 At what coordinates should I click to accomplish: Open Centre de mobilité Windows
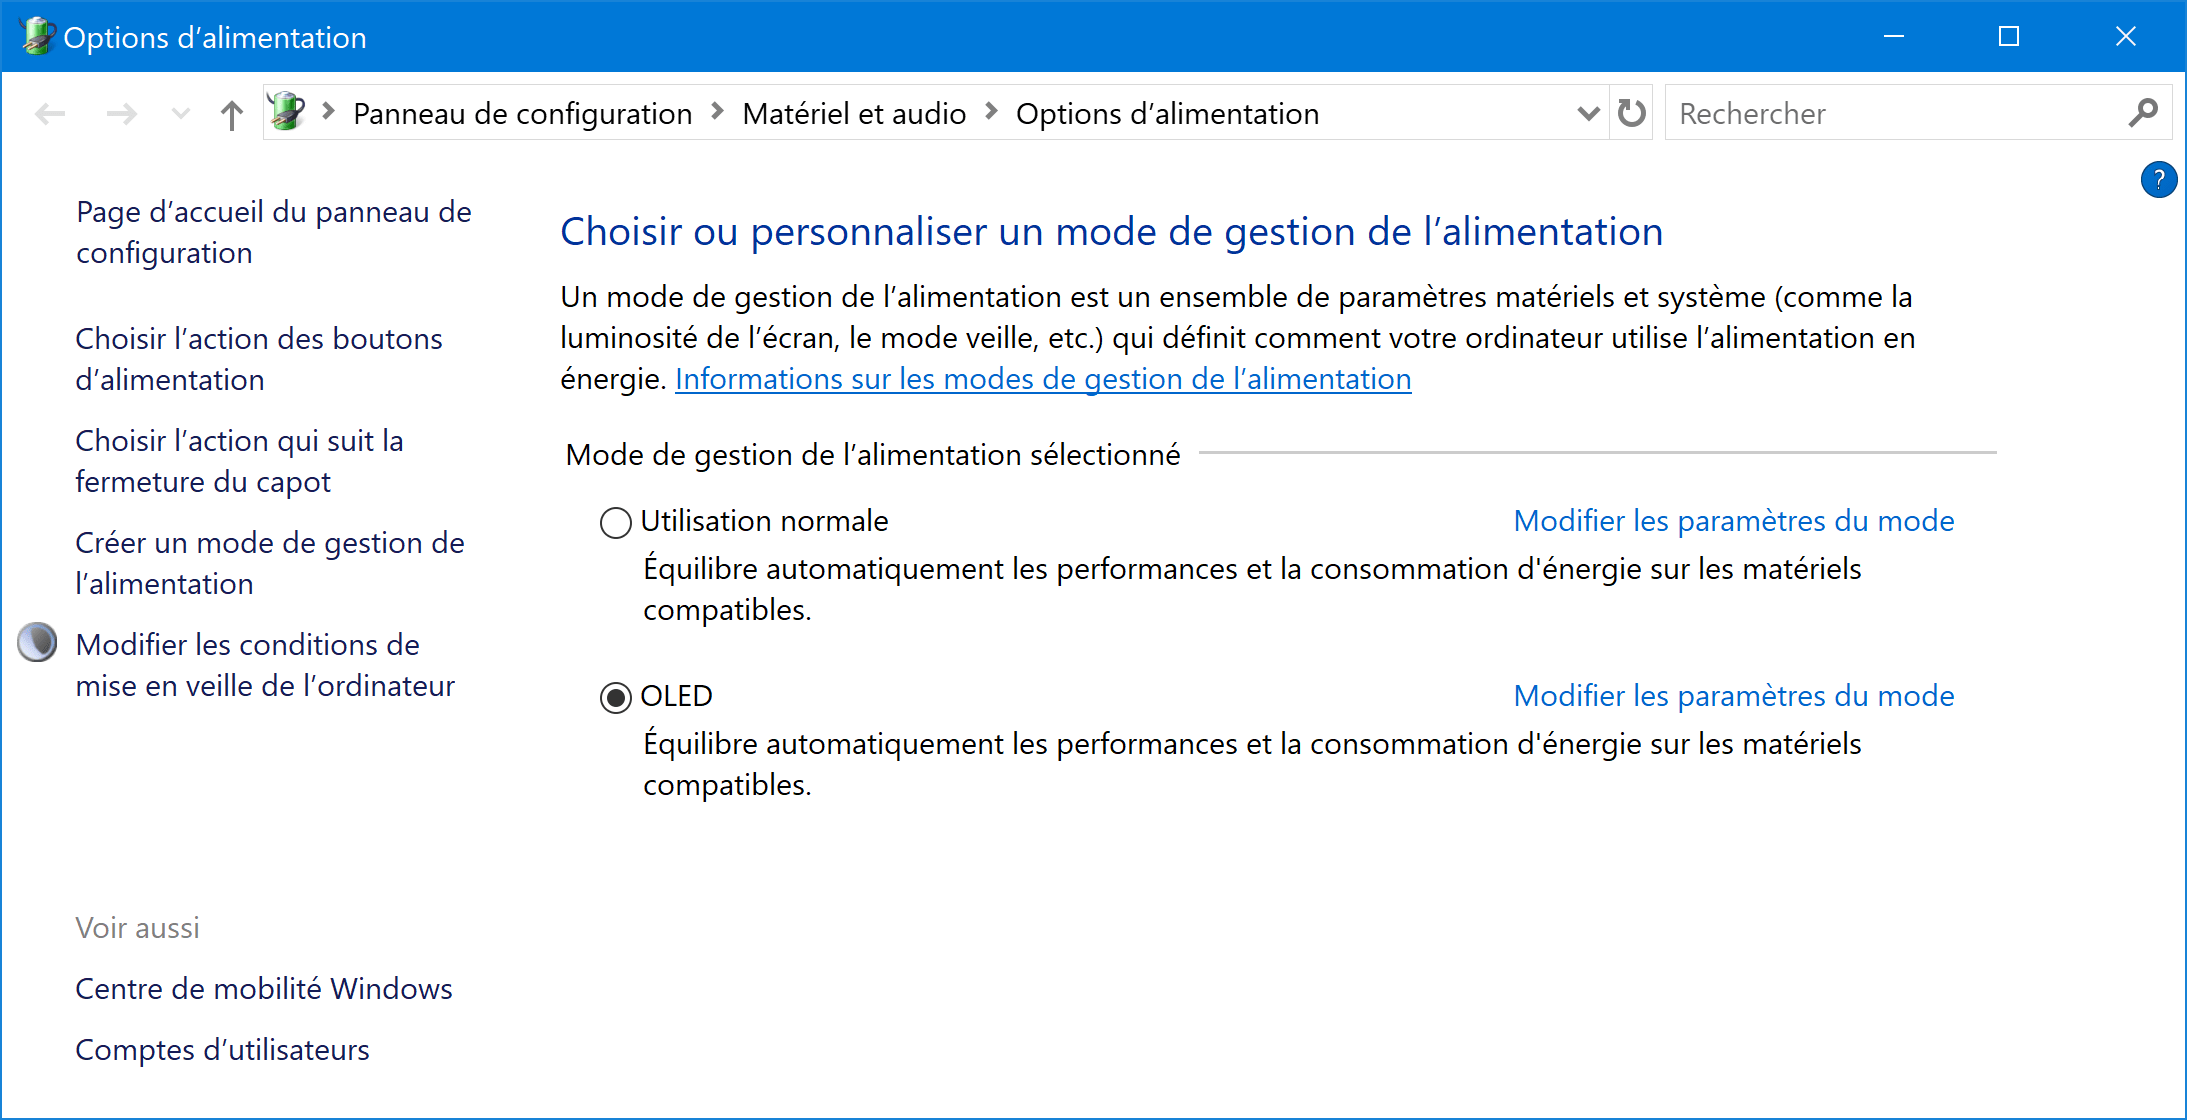tap(264, 988)
